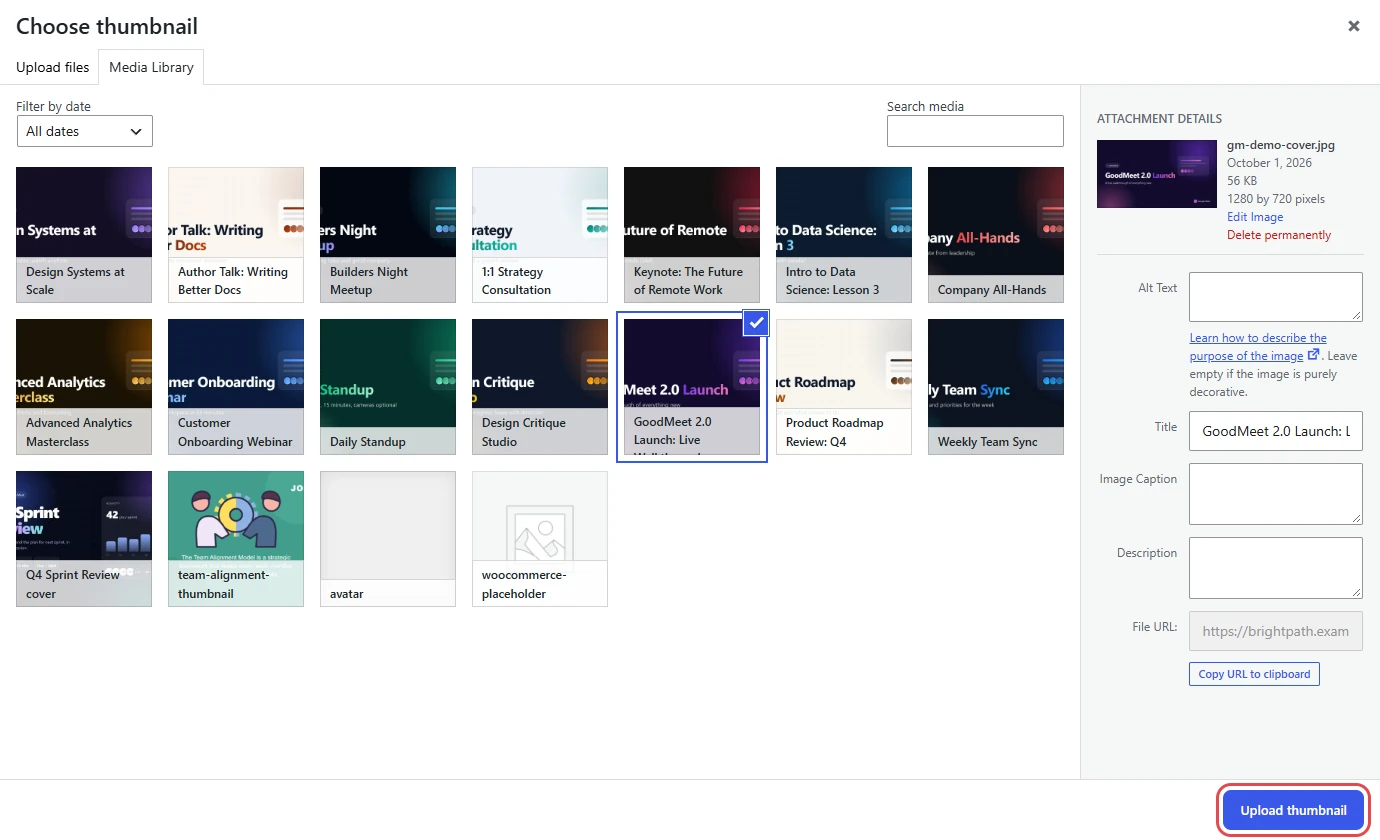Image resolution: width=1380 pixels, height=840 pixels.
Task: Pick the Advanced Analytics Masterclass image
Action: pos(84,387)
